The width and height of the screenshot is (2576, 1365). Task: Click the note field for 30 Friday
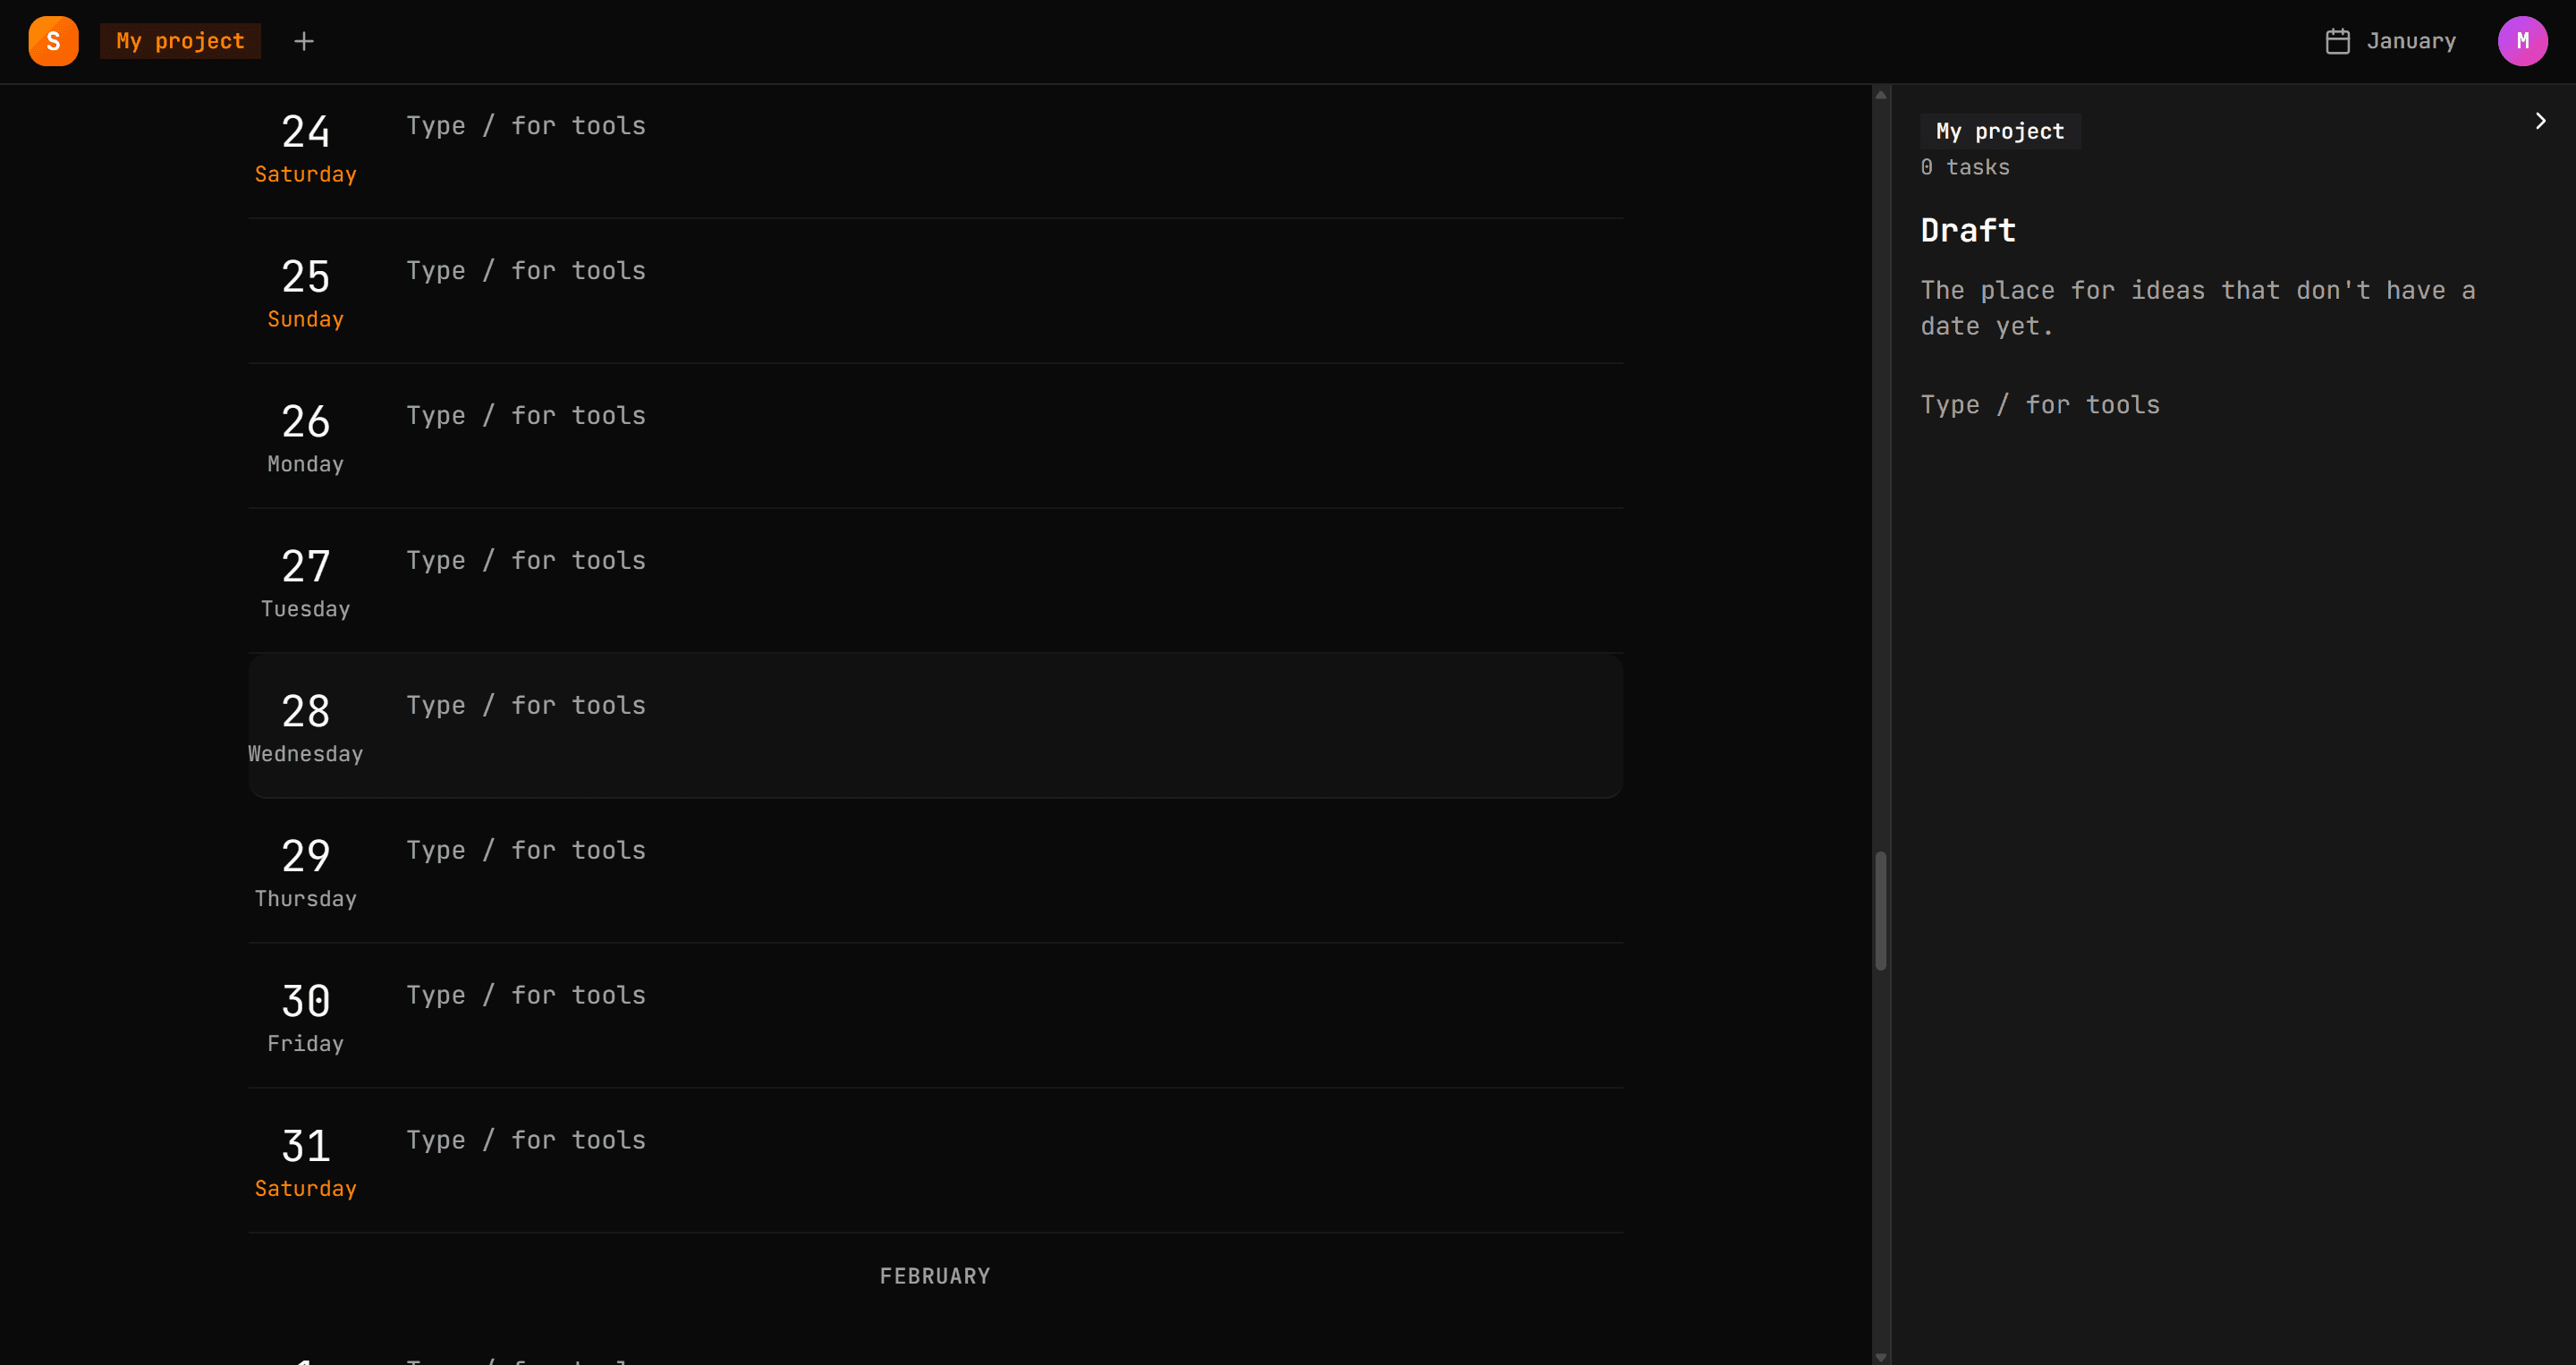[1014, 996]
